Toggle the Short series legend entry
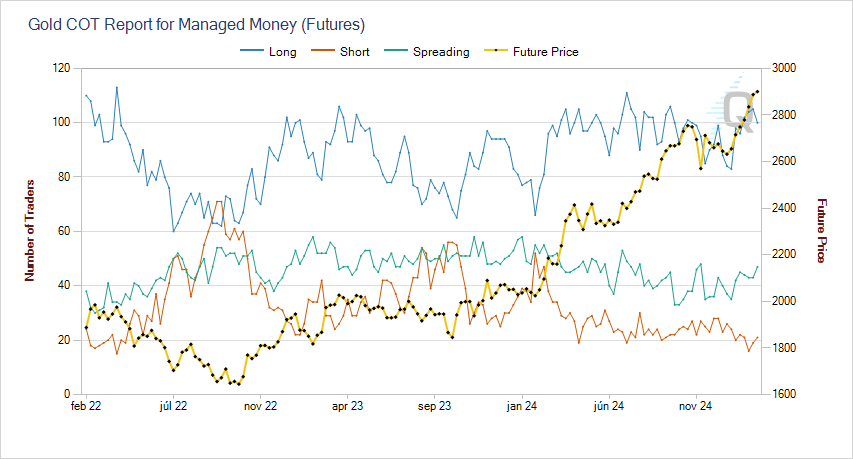The height and width of the screenshot is (459, 853). [354, 51]
